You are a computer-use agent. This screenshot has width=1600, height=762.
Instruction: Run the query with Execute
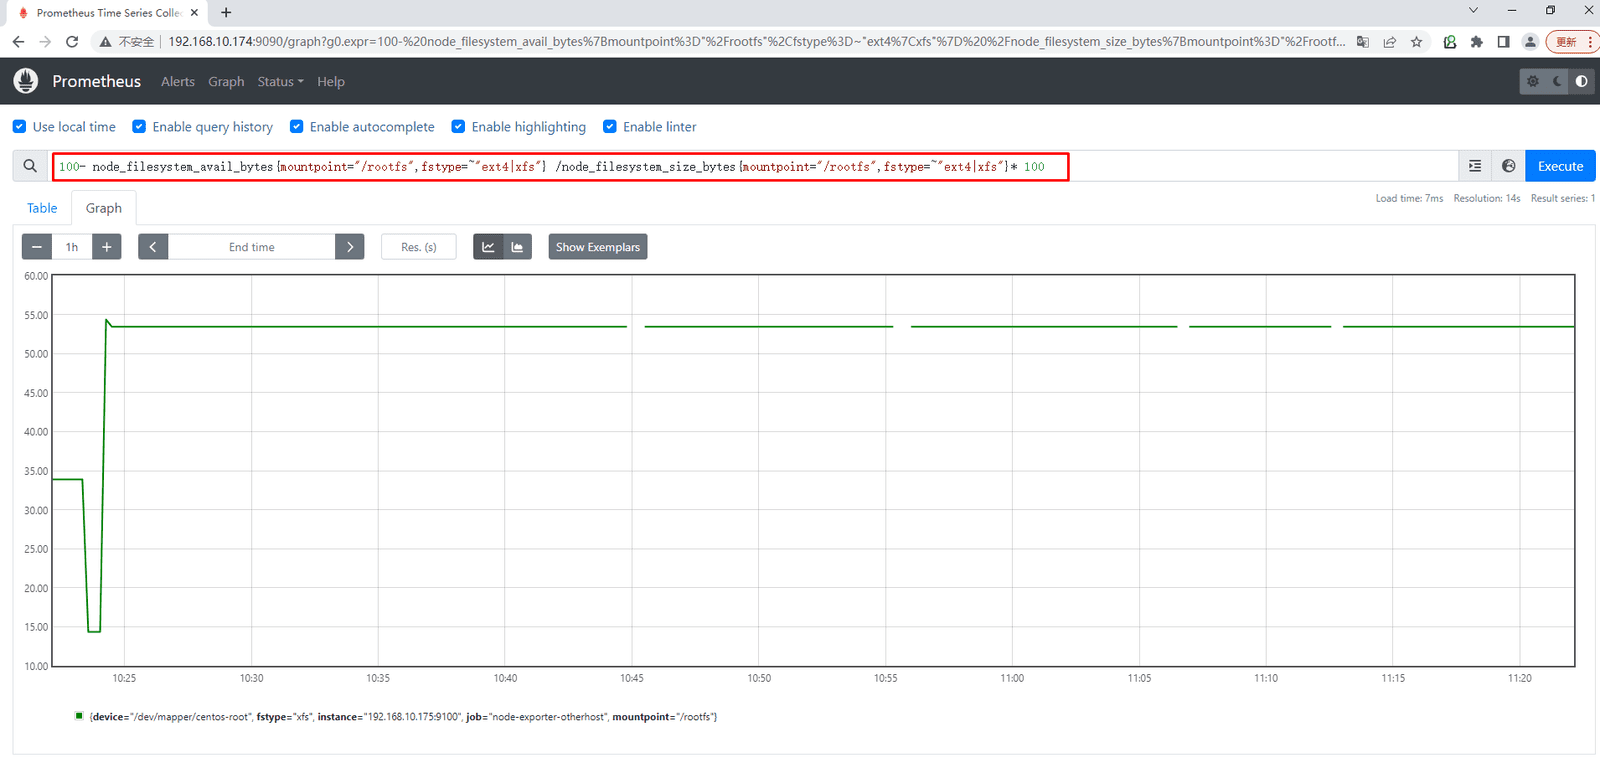click(1560, 166)
